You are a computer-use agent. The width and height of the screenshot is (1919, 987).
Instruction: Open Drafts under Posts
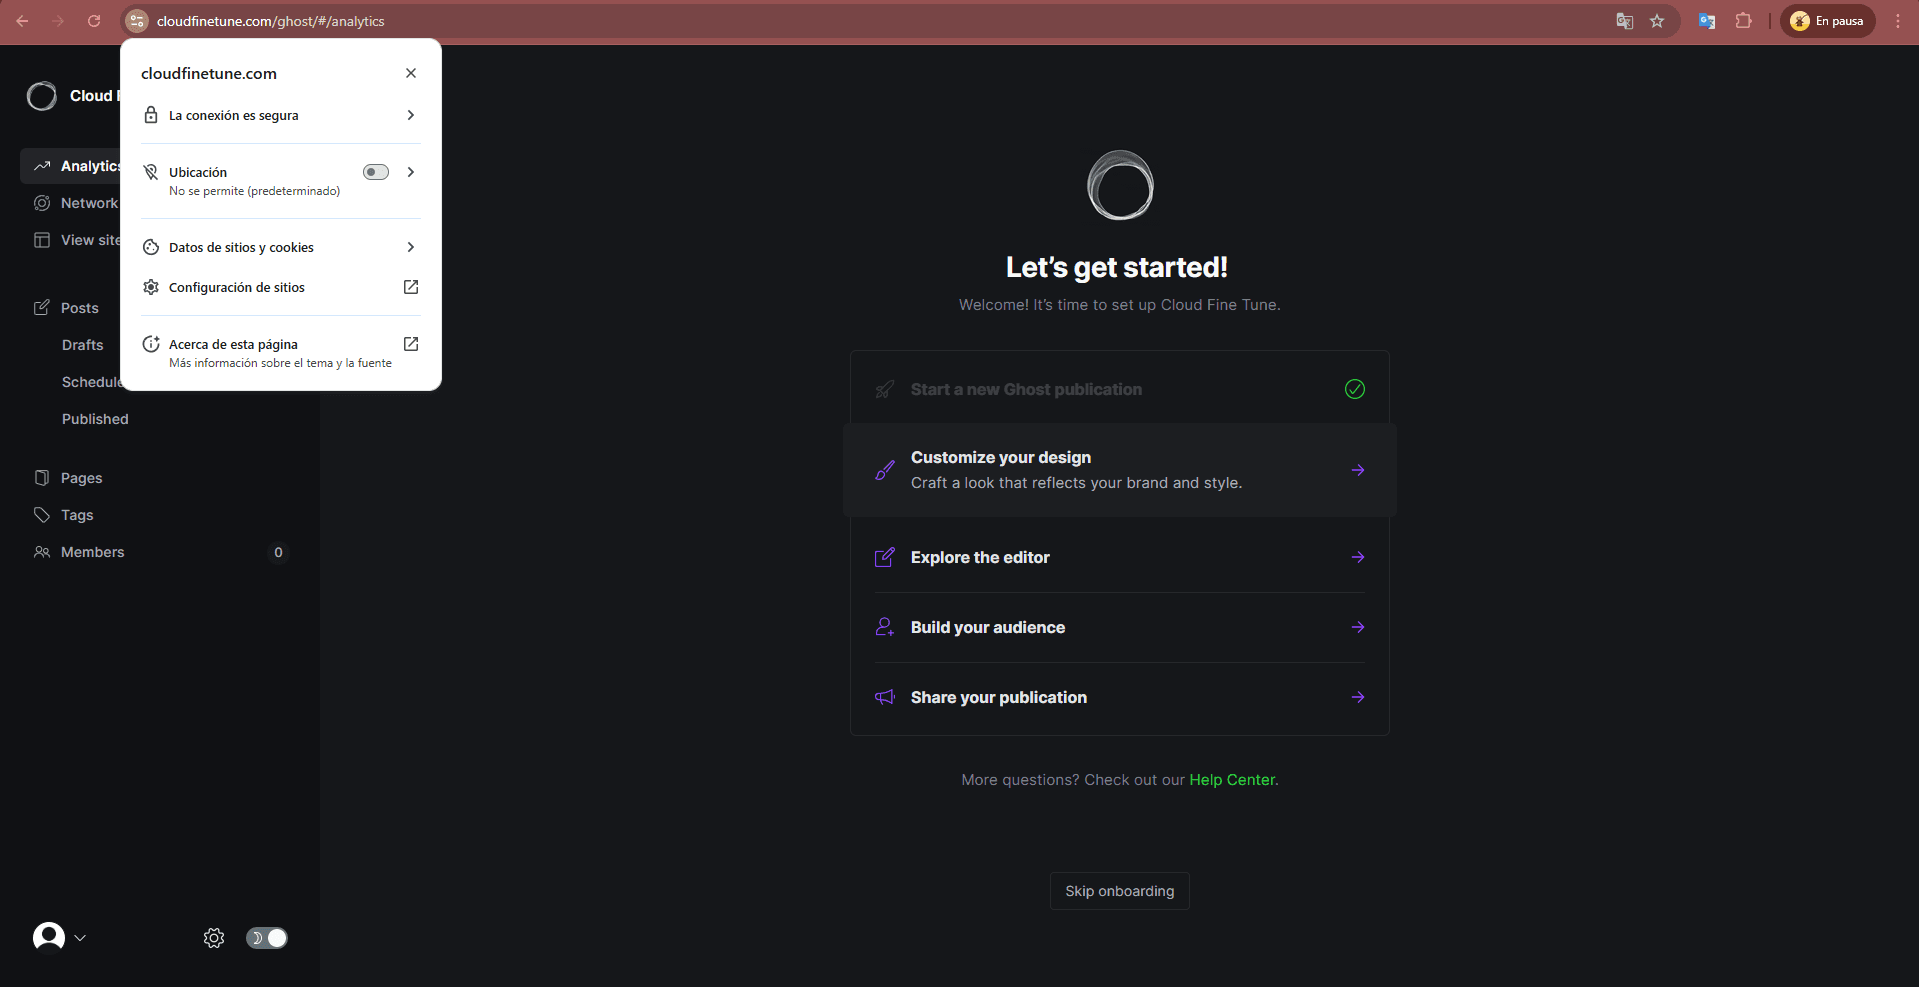pos(83,345)
